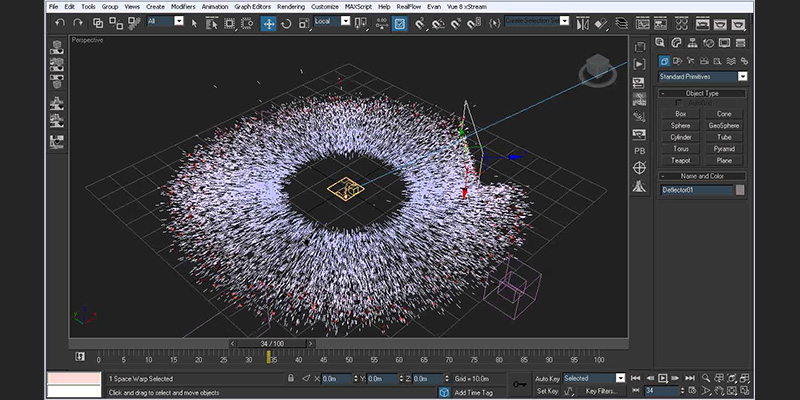This screenshot has height=400, width=800.
Task: Click the Mirror tool icon
Action: point(582,23)
